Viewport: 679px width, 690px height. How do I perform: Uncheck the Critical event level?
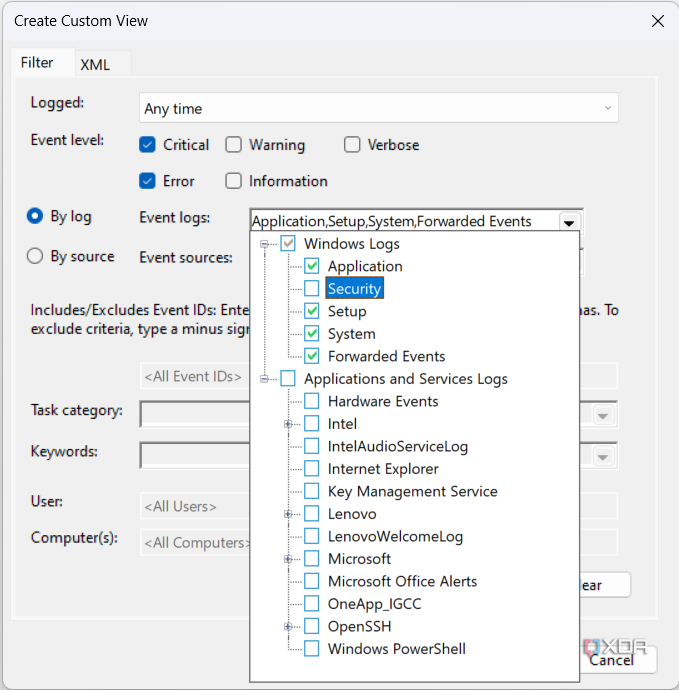(x=147, y=144)
